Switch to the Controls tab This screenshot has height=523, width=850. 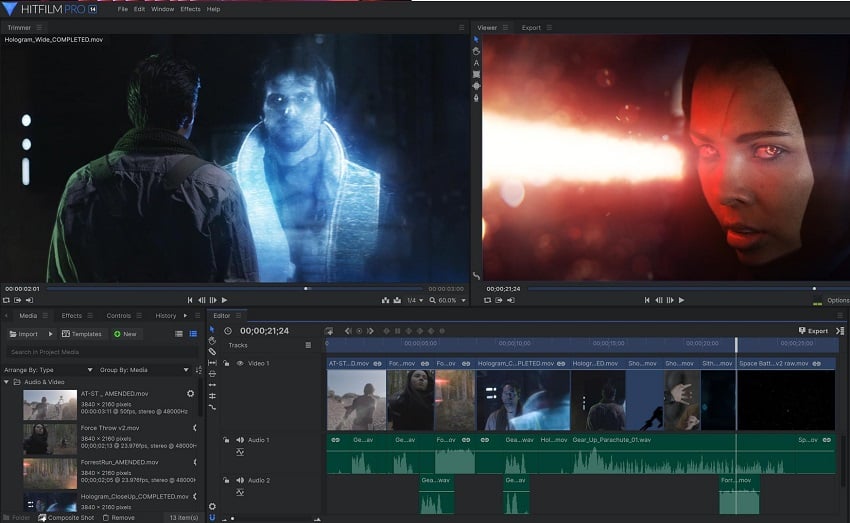[119, 315]
